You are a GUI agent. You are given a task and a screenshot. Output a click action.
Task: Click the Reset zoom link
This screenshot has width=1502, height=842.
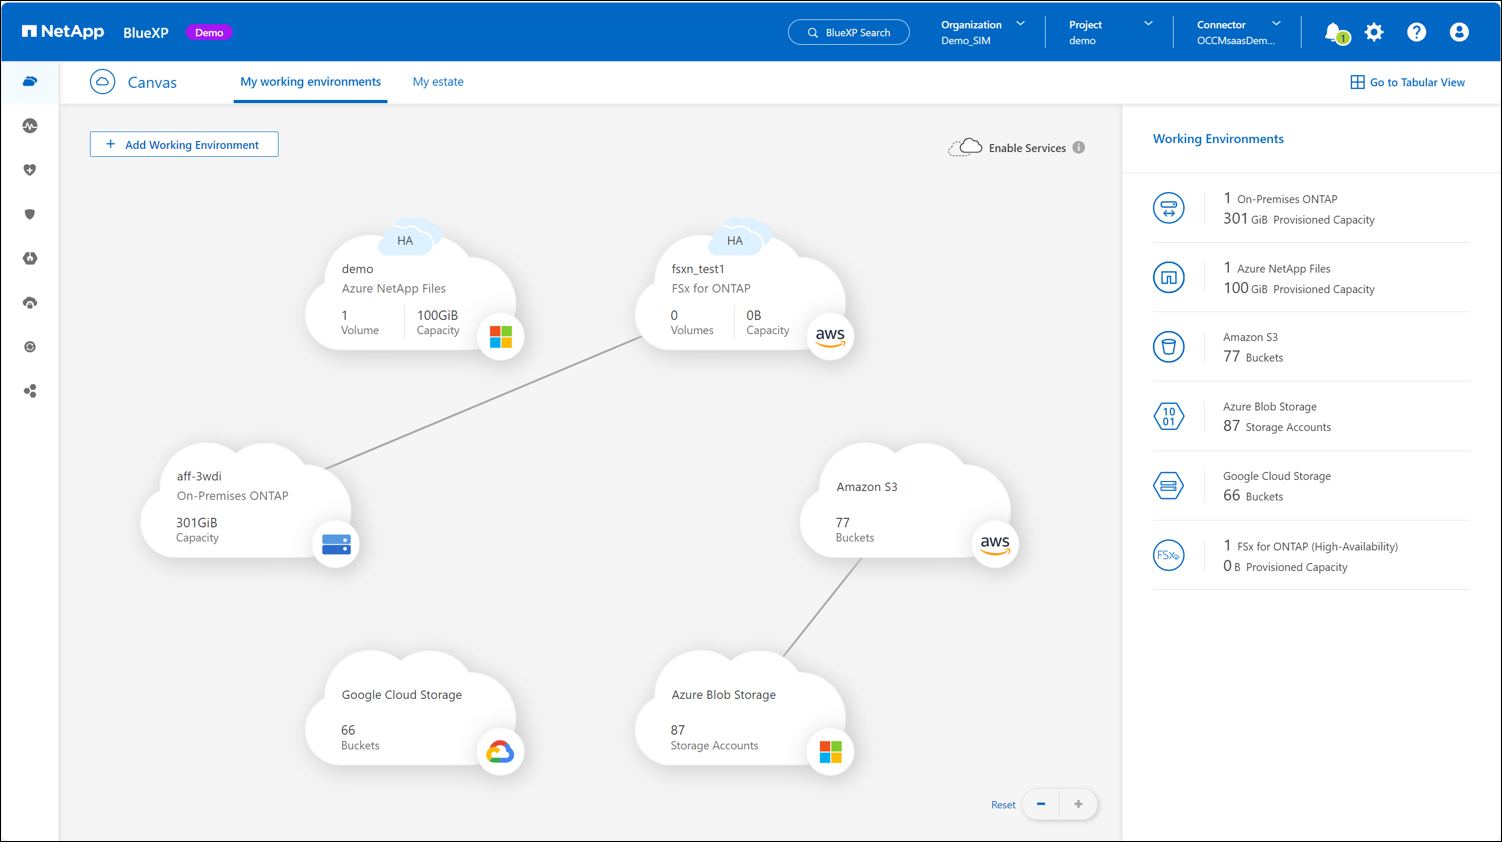click(1003, 805)
